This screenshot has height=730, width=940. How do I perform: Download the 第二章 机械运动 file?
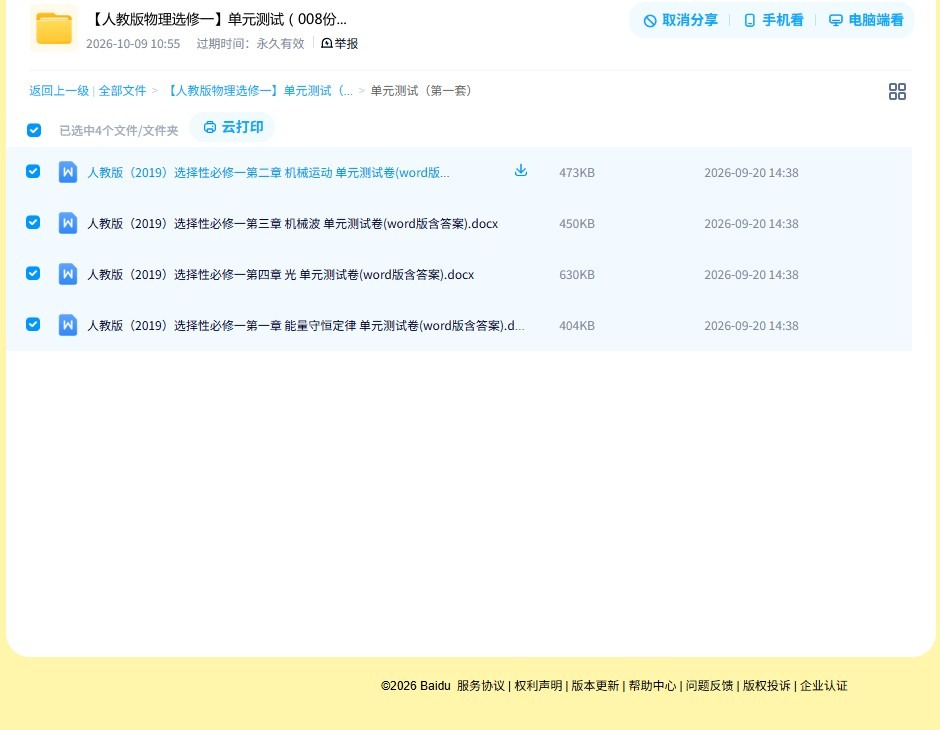click(521, 171)
